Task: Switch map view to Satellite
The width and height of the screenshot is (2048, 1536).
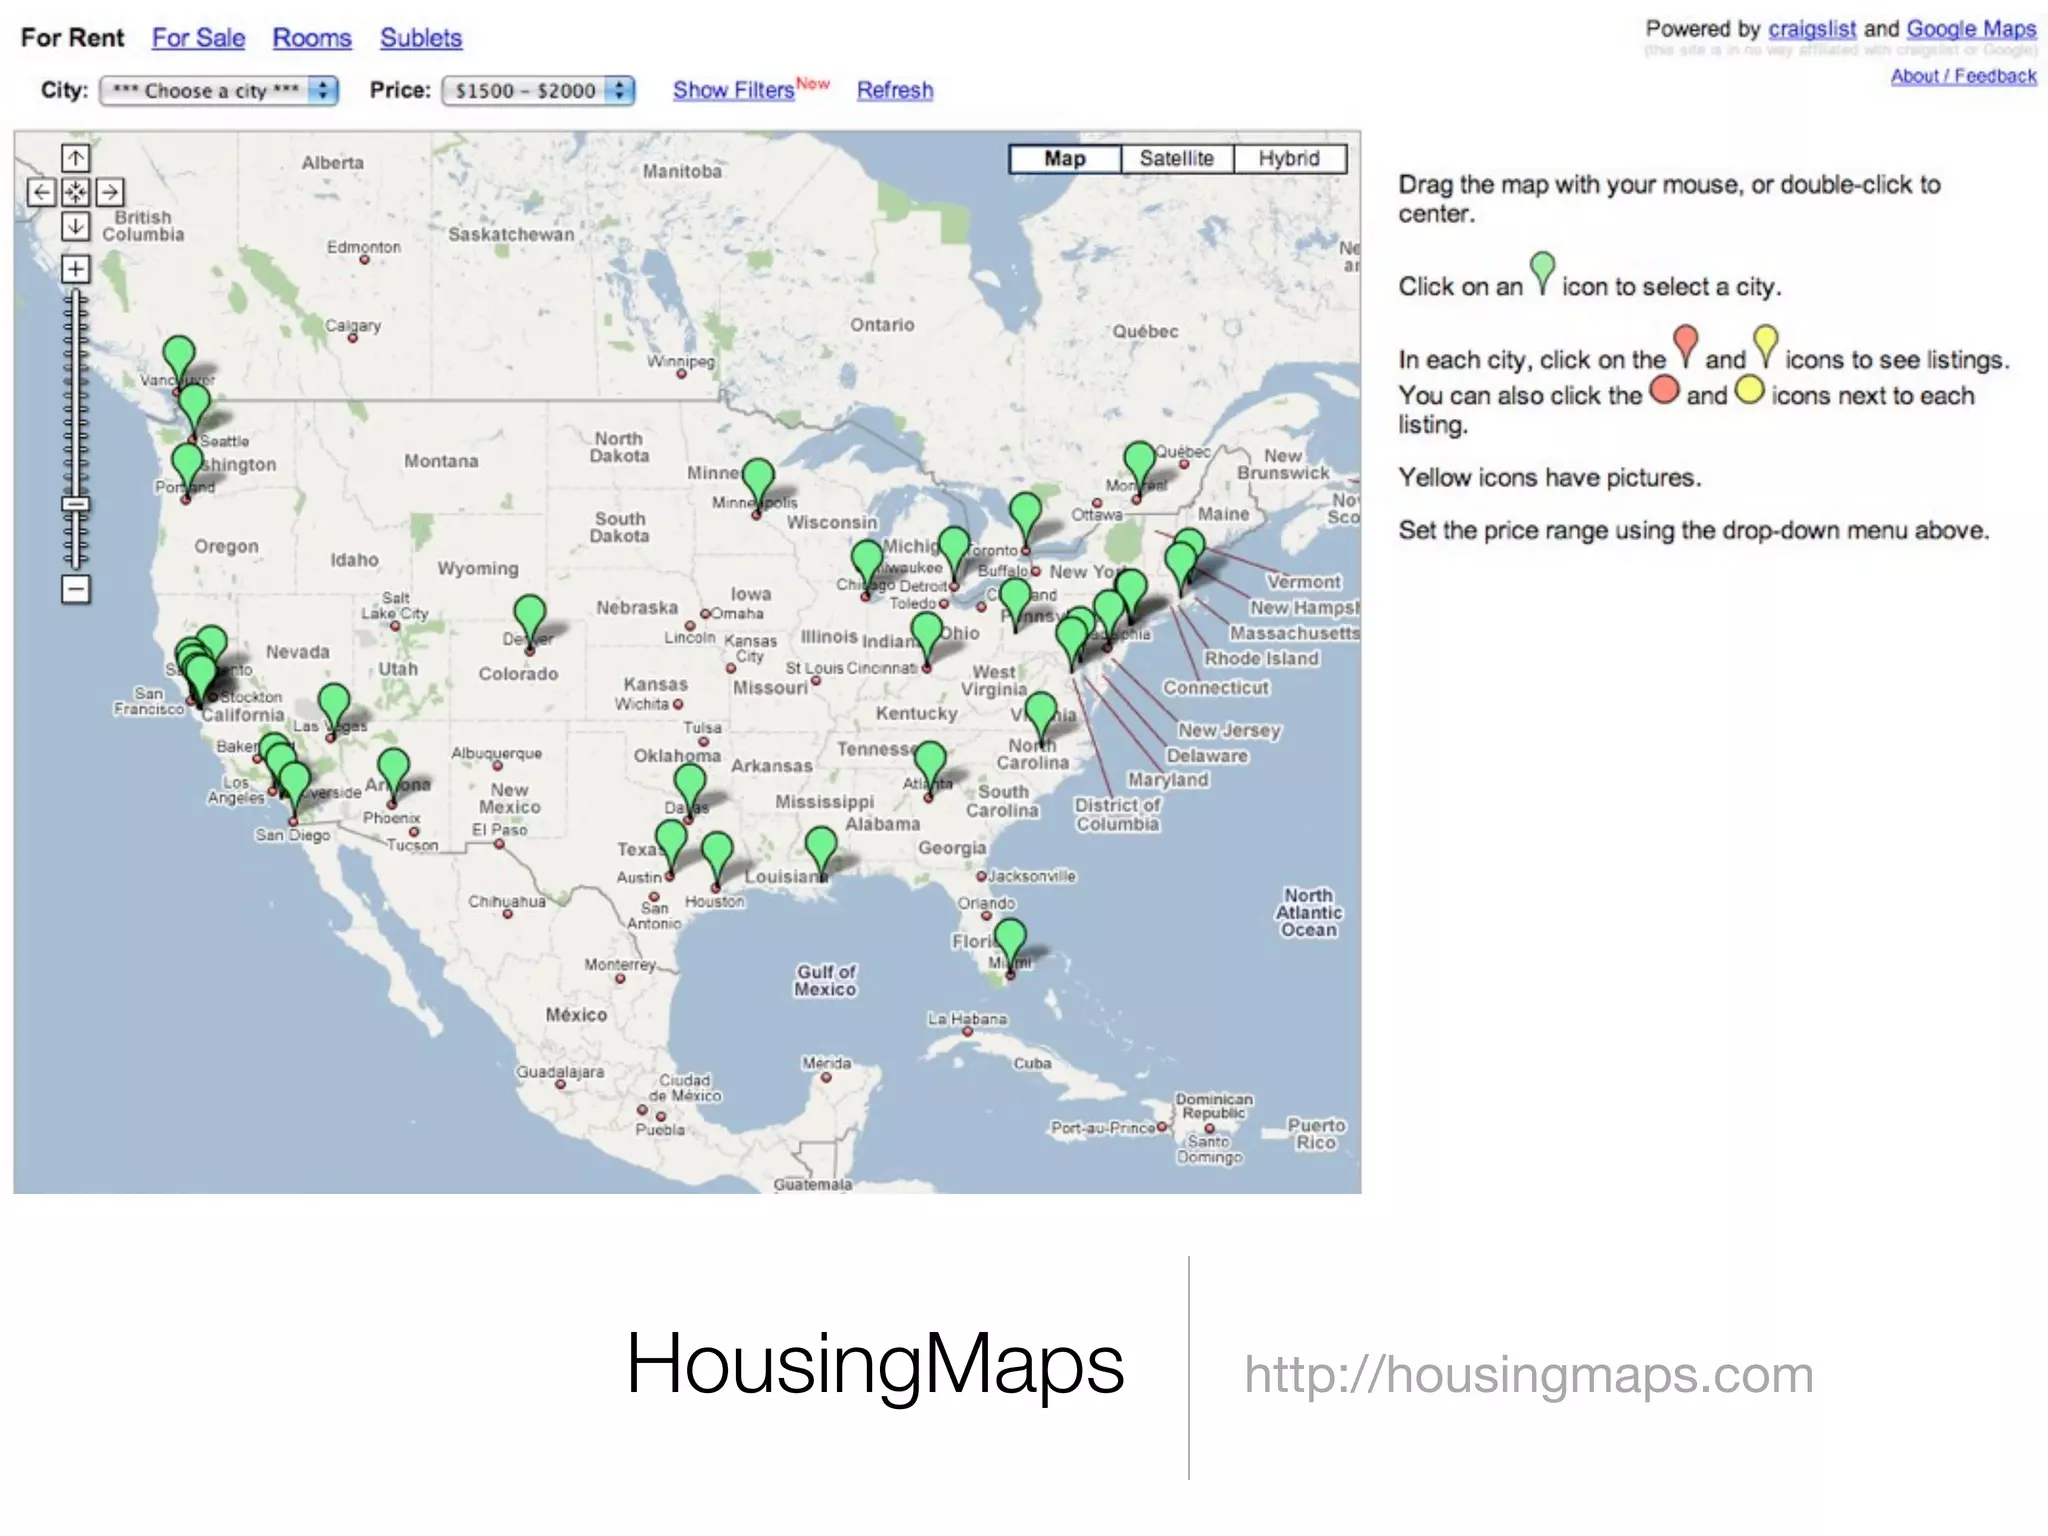Action: click(x=1176, y=159)
